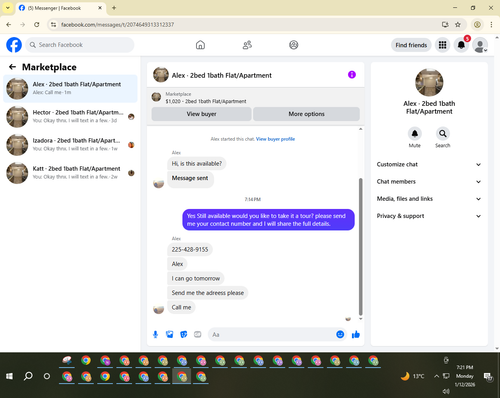The height and width of the screenshot is (398, 500).
Task: Click the purple sent reply message
Action: [268, 220]
